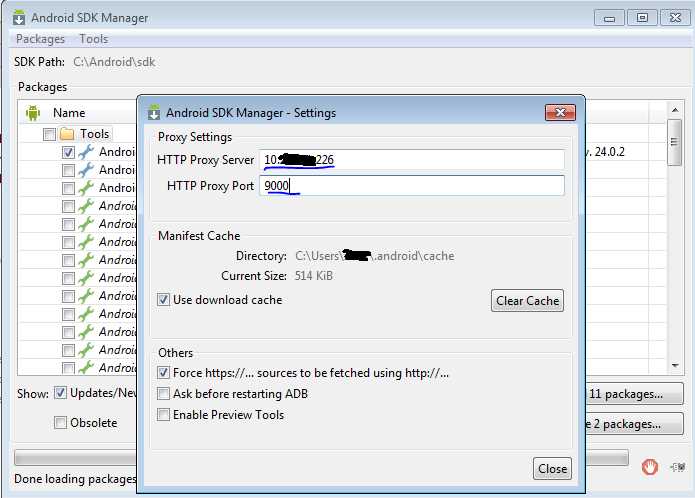Click the Close button in Settings dialog

coord(552,469)
